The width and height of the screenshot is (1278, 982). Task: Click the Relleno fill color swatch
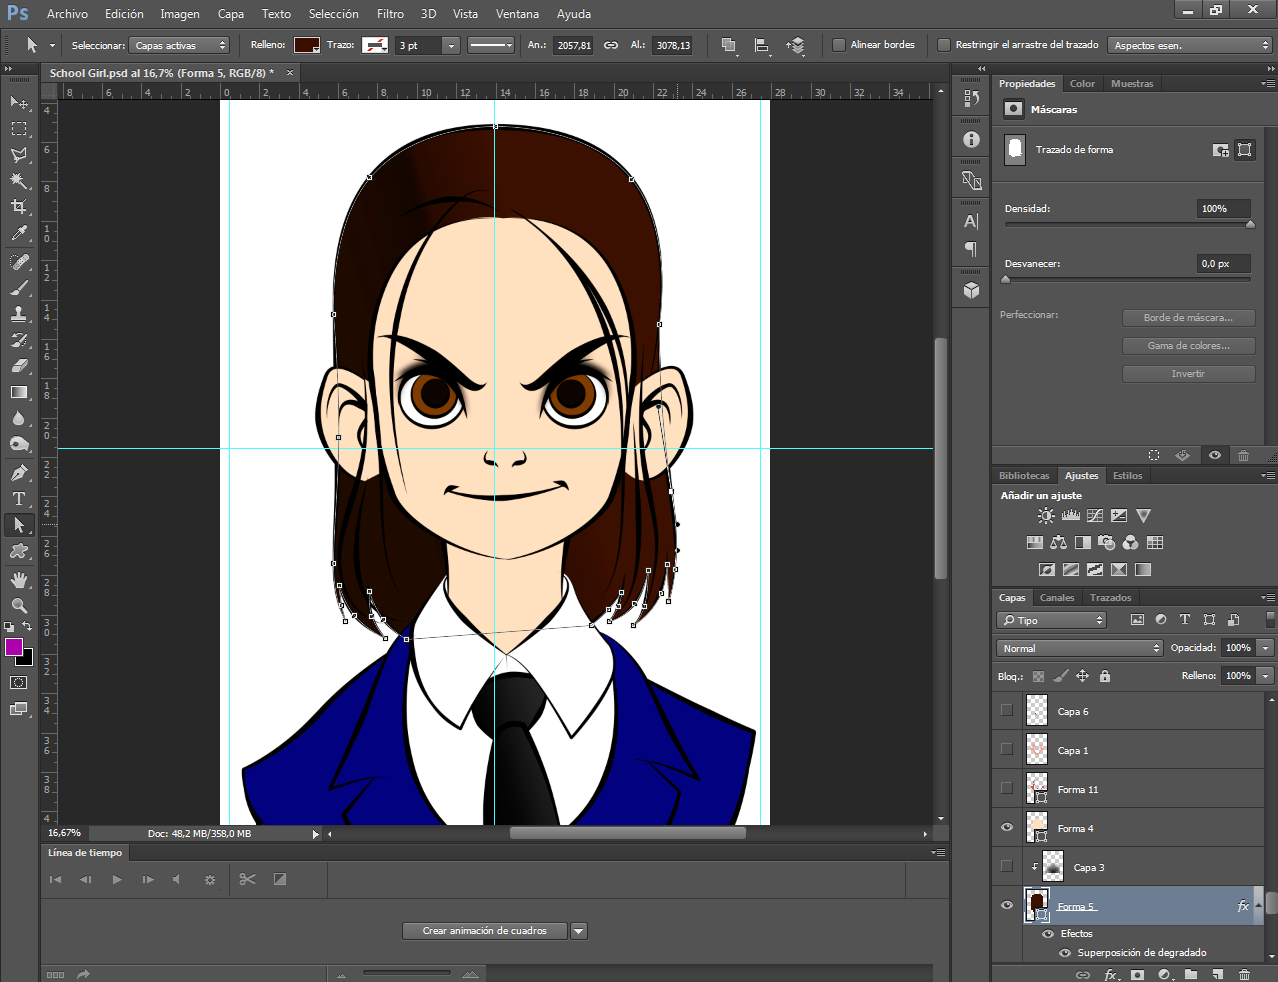[x=307, y=45]
